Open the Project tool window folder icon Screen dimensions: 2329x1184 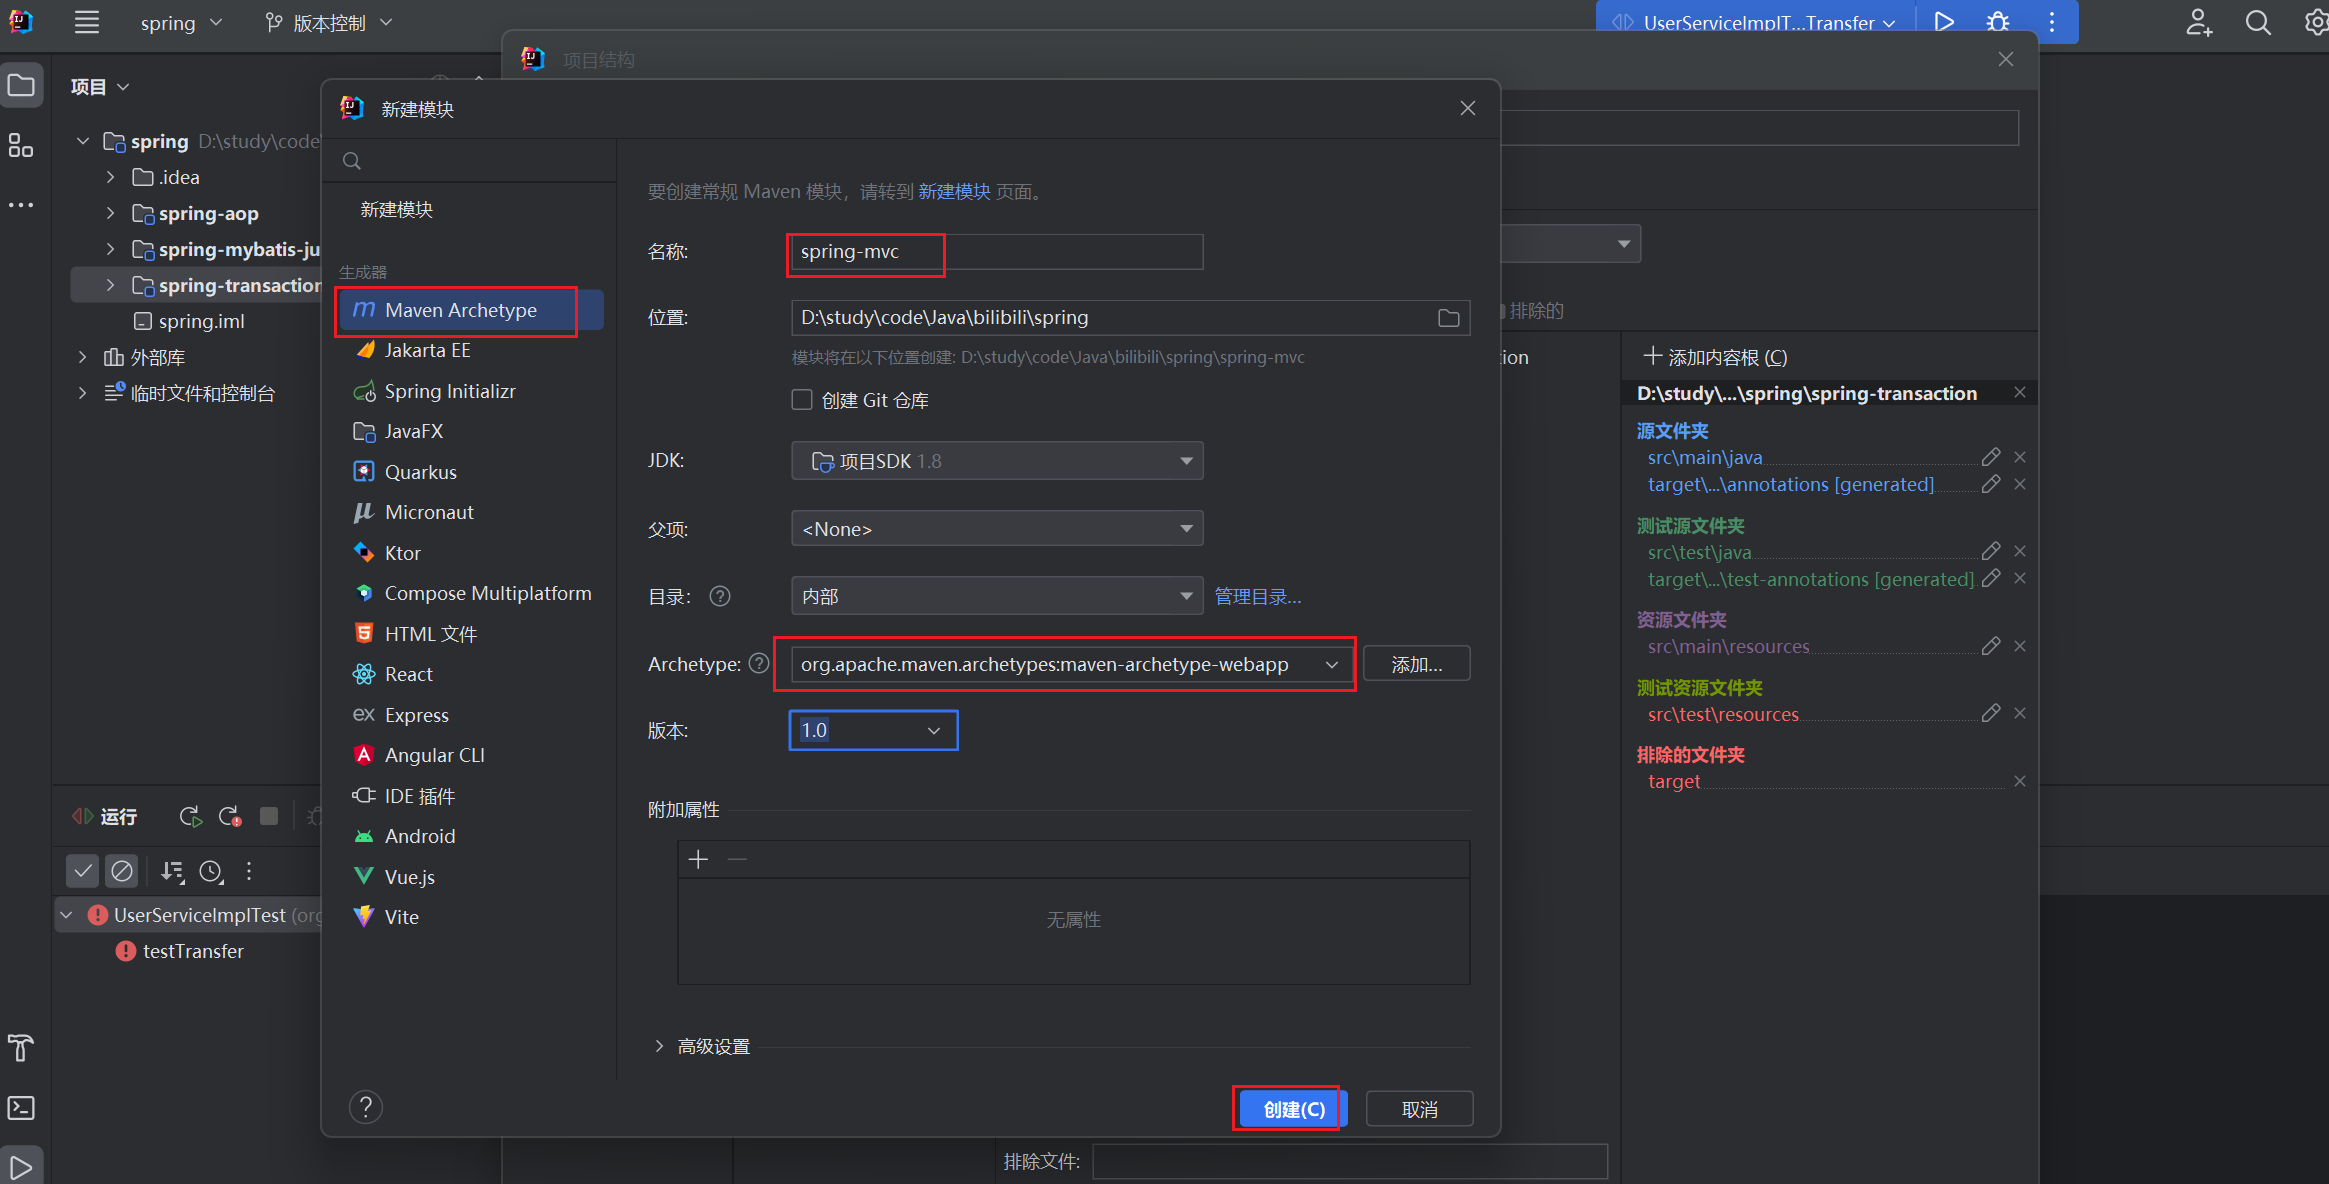tap(21, 86)
